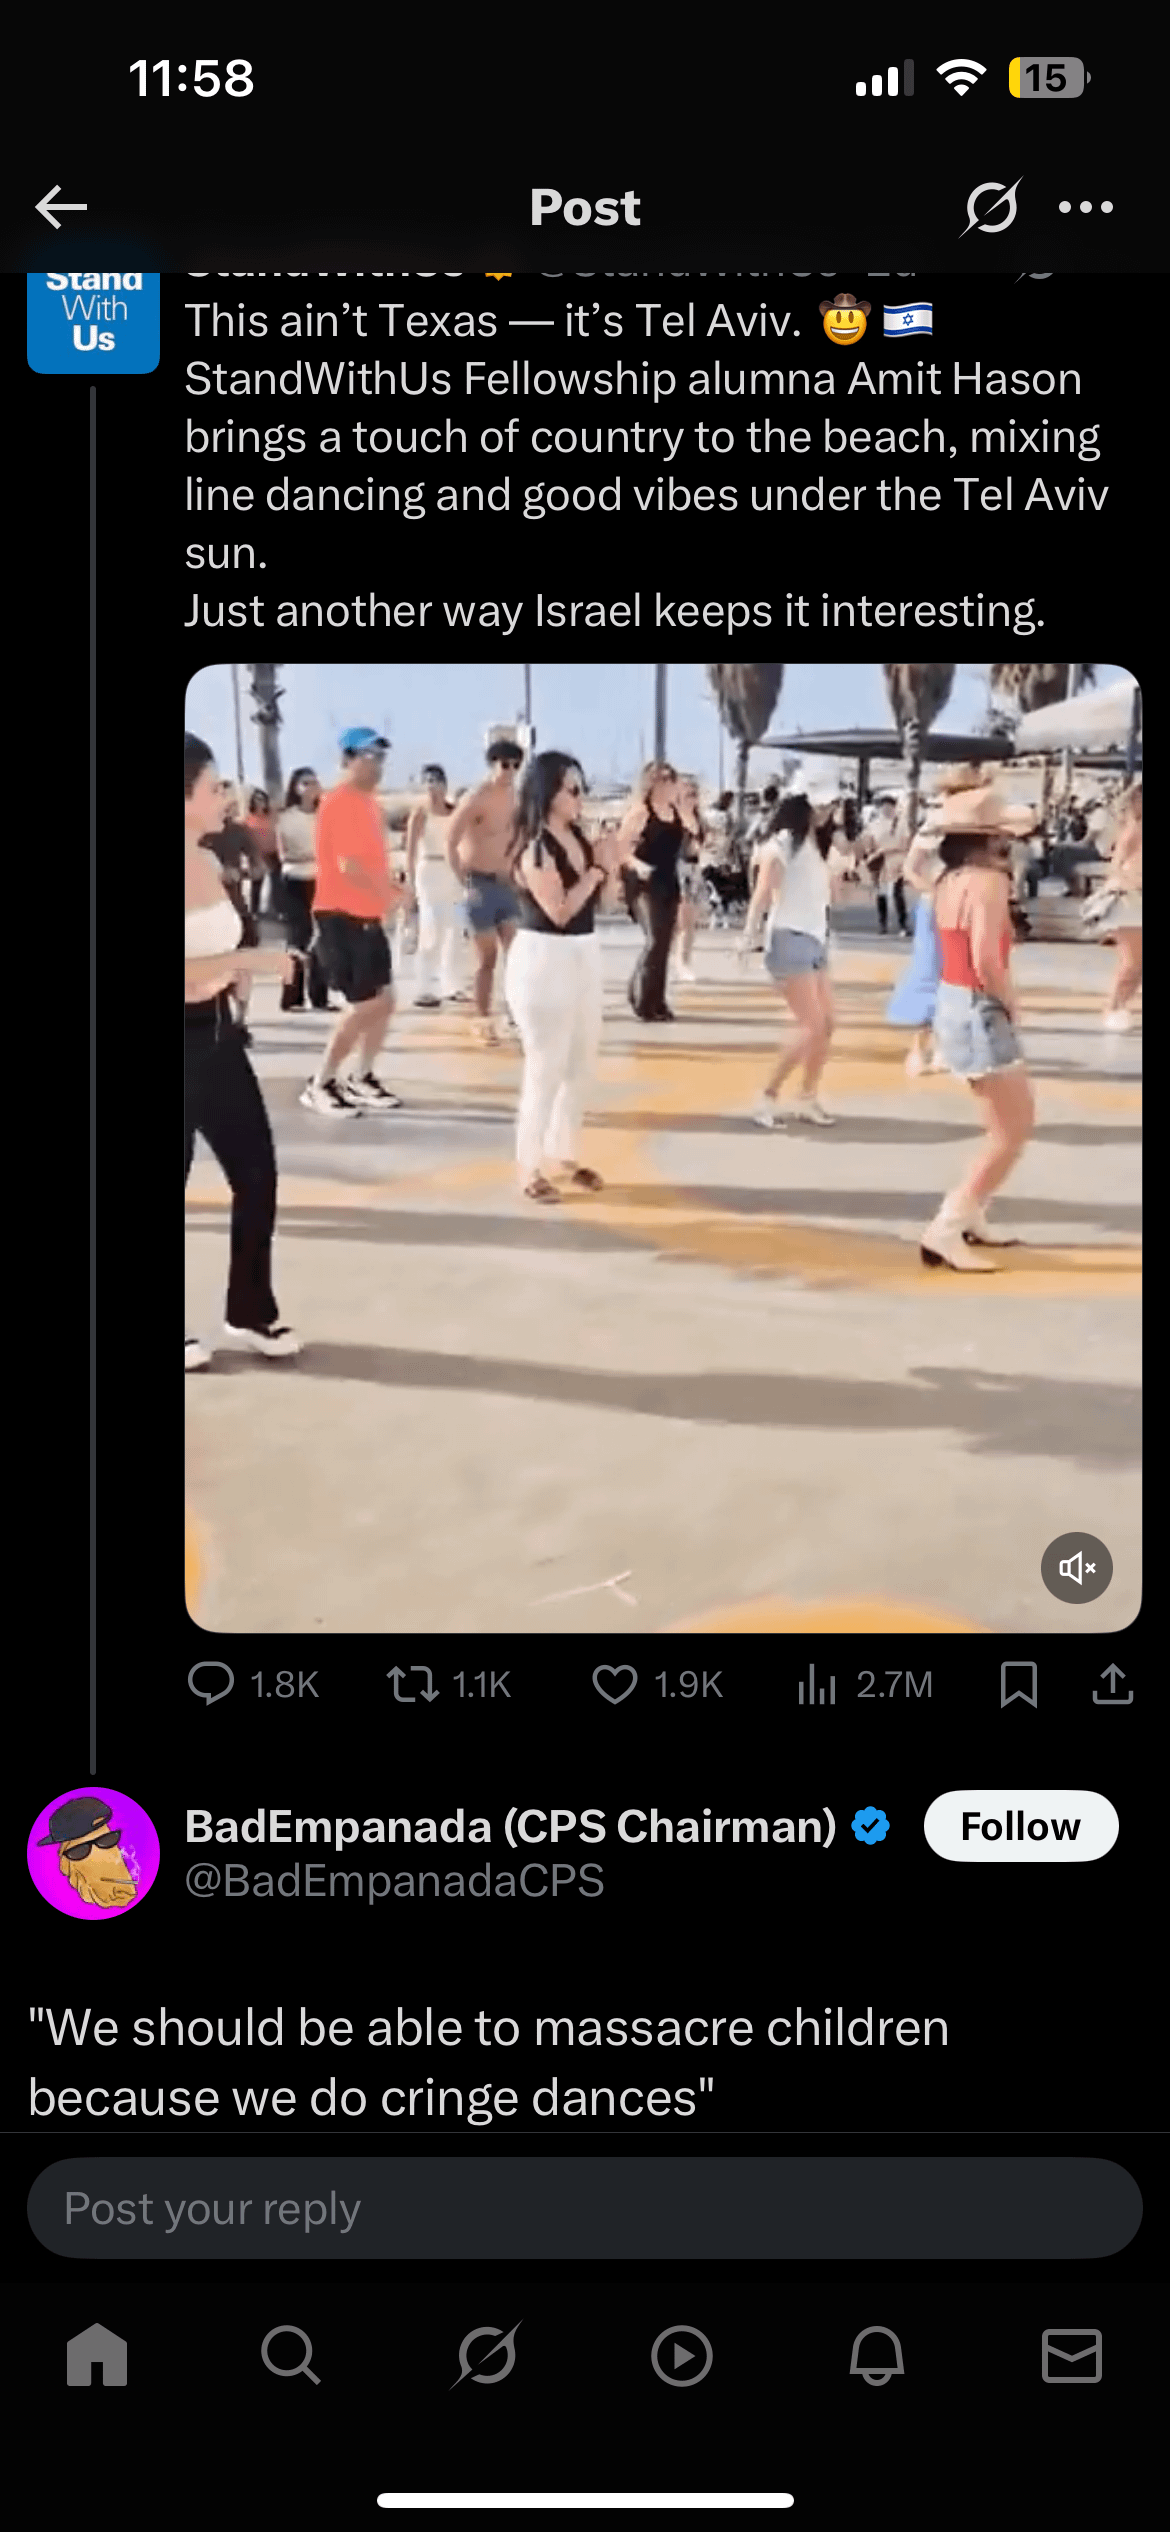Open replies via the 1.8K comment icon
This screenshot has height=2532, width=1170.
click(211, 1684)
